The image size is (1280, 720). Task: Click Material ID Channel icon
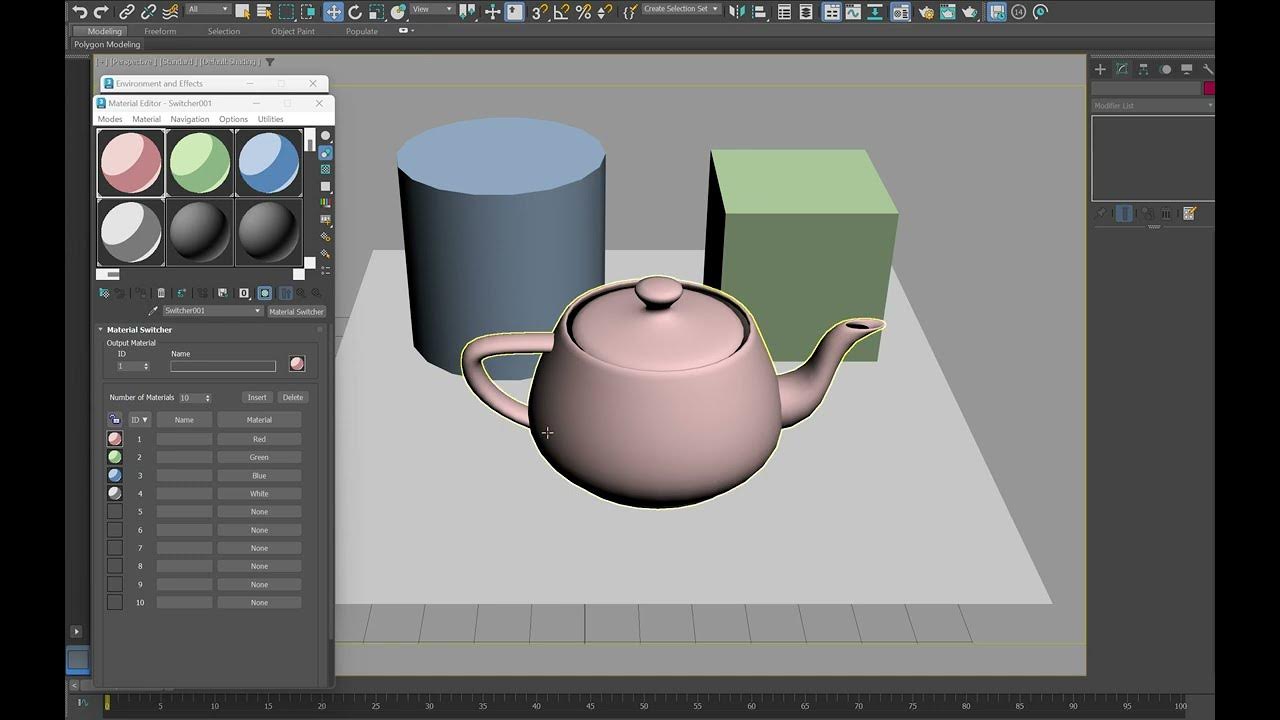pyautogui.click(x=244, y=293)
